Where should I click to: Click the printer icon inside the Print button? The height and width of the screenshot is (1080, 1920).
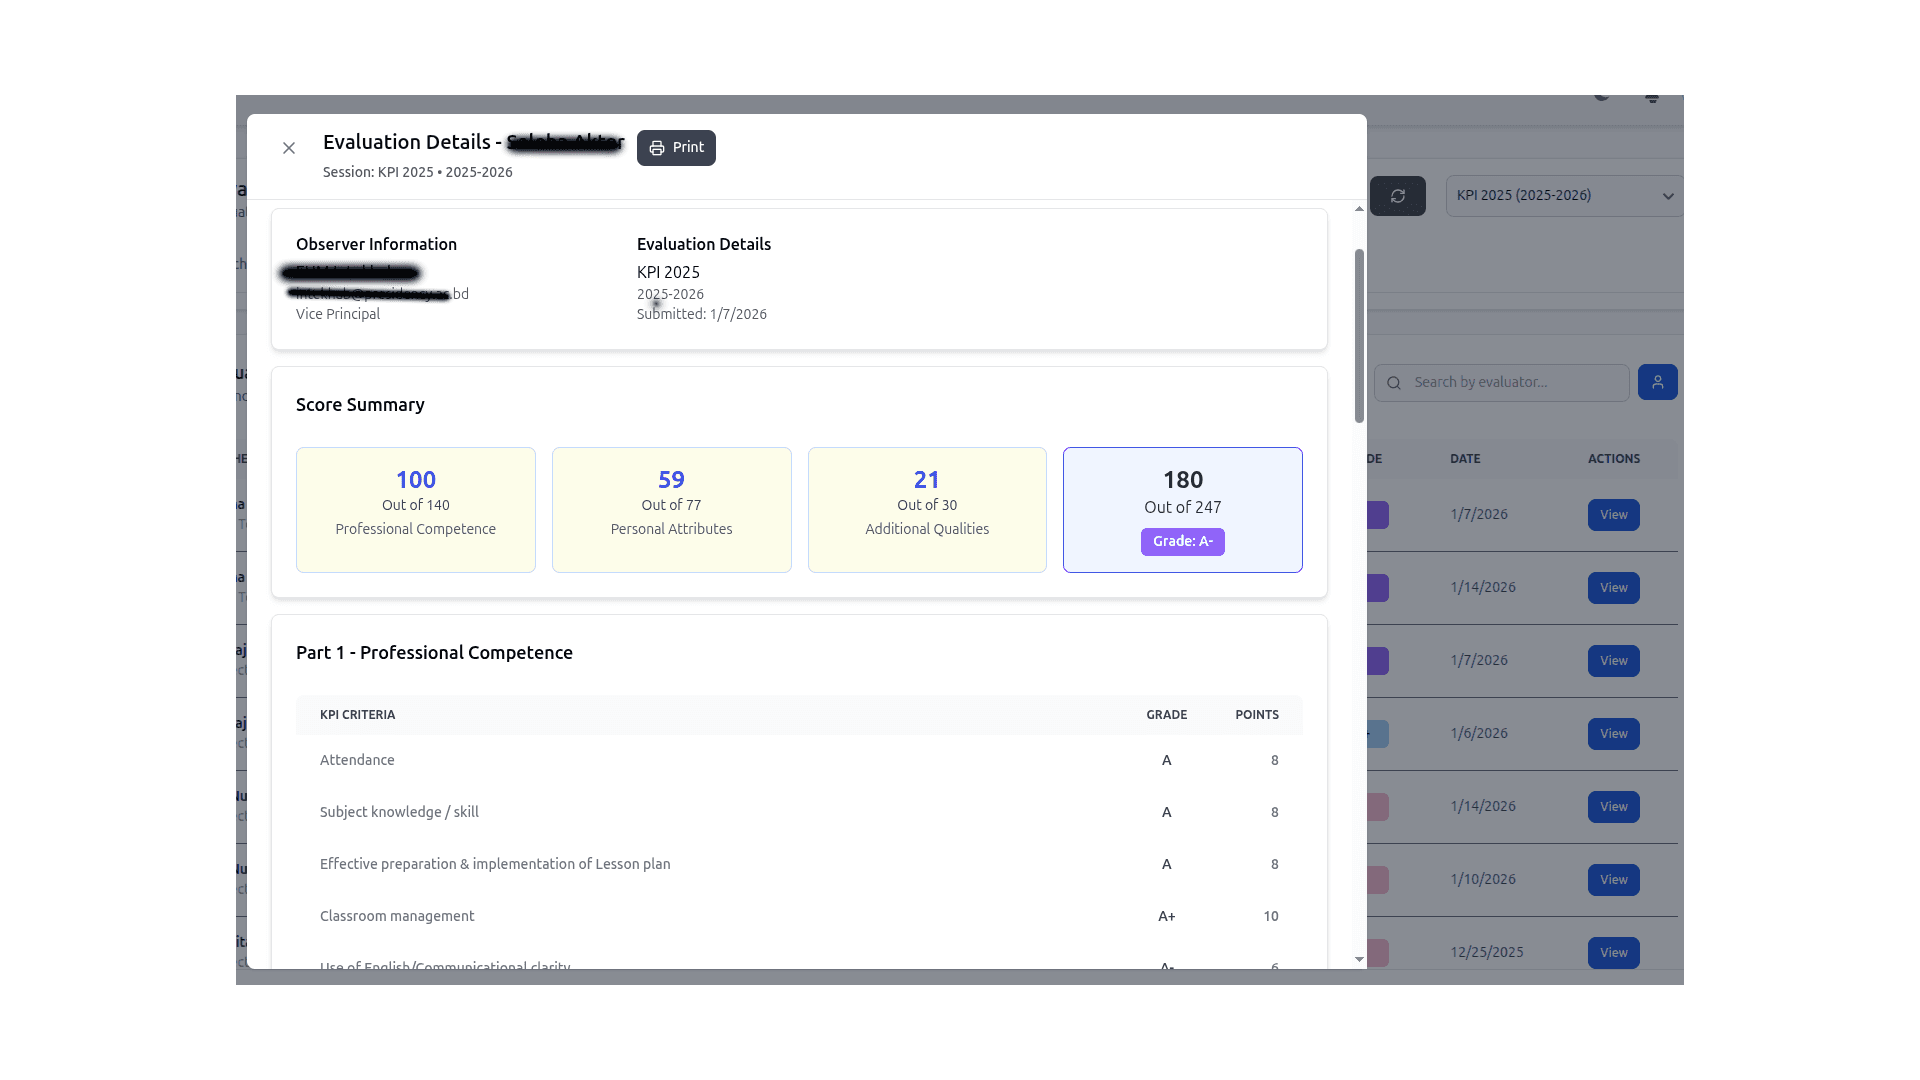pyautogui.click(x=657, y=147)
